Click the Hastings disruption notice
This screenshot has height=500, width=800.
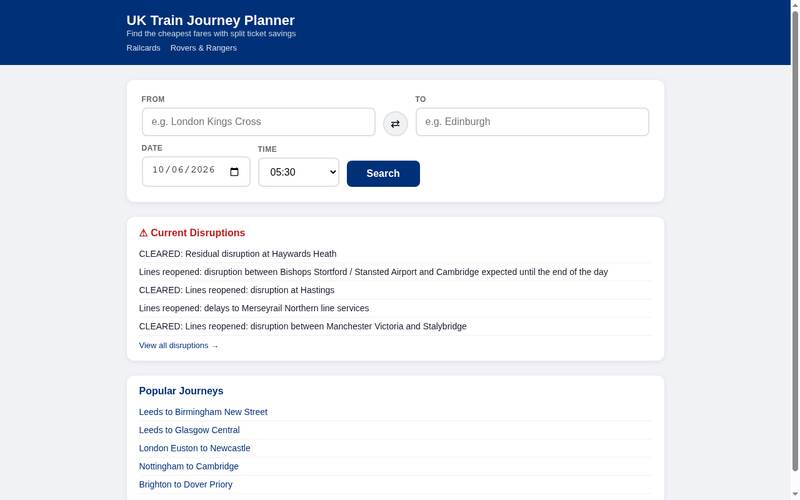coord(237,290)
